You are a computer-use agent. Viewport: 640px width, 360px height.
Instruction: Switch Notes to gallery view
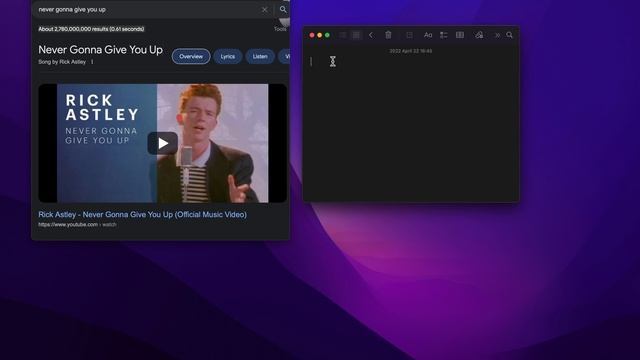(356, 35)
